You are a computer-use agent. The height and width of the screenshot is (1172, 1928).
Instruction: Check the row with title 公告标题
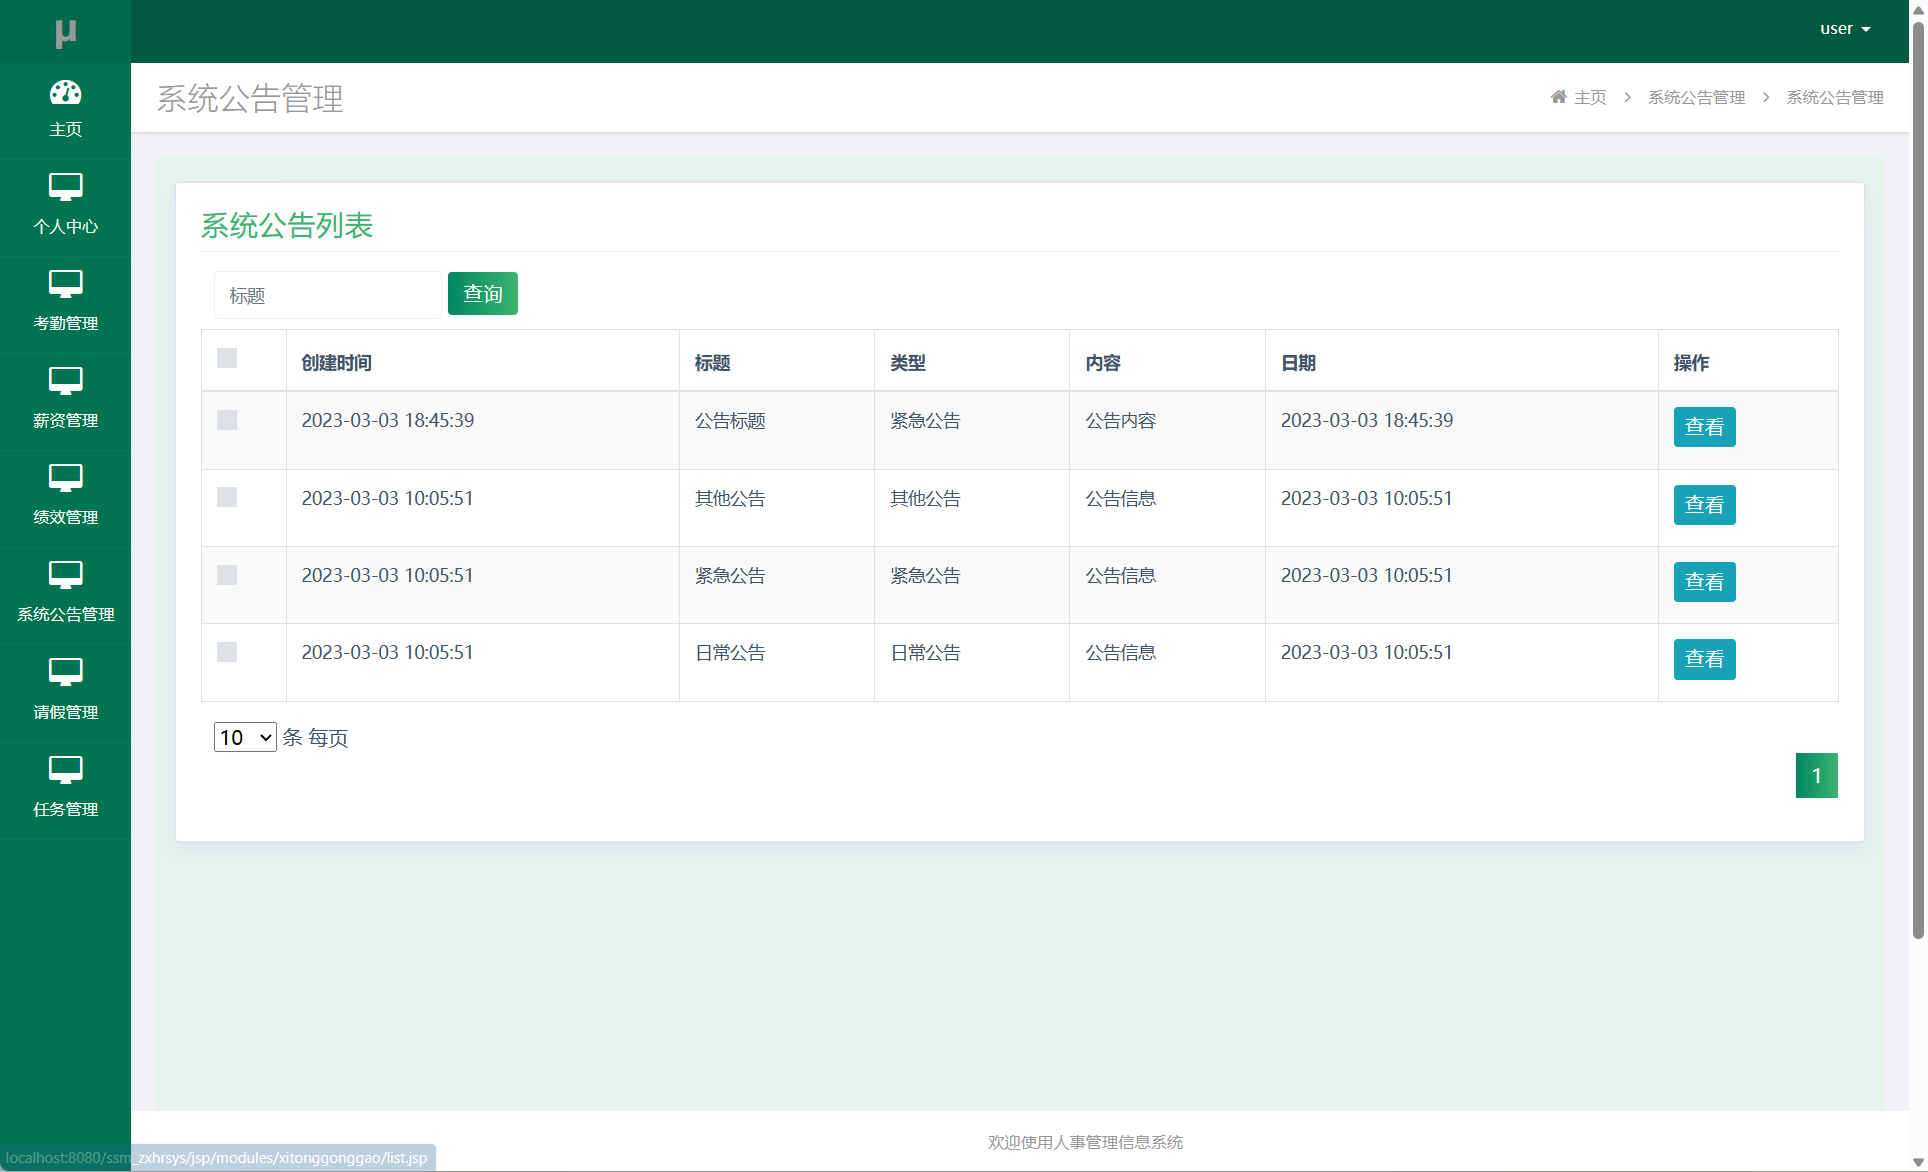[x=227, y=420]
